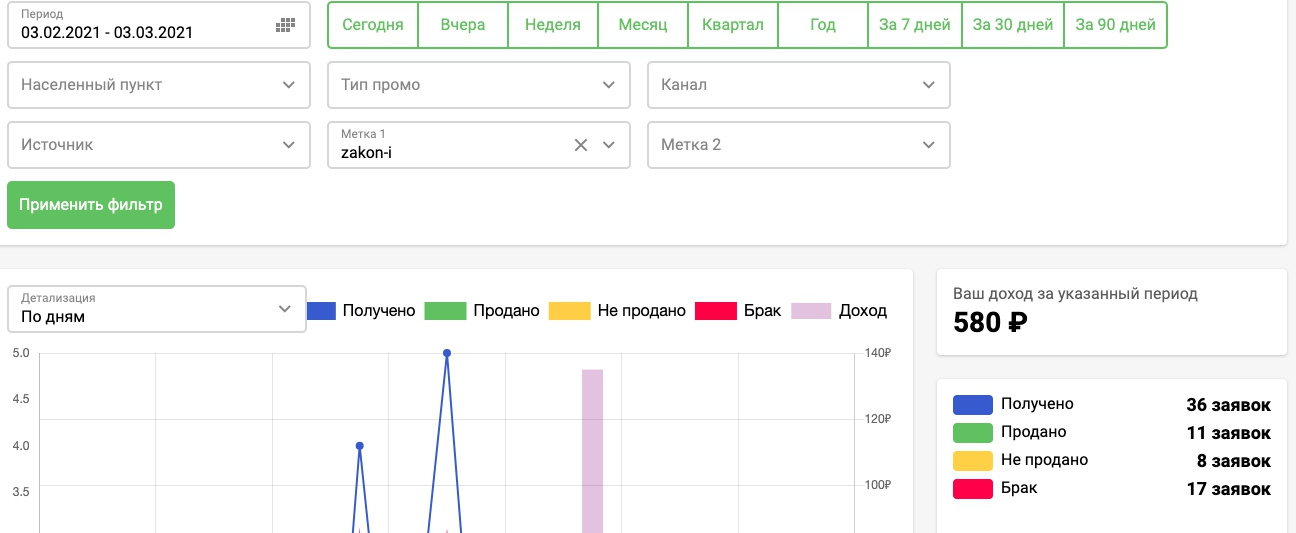The image size is (1296, 533).
Task: Clear the zakon-i tag value
Action: tap(580, 145)
